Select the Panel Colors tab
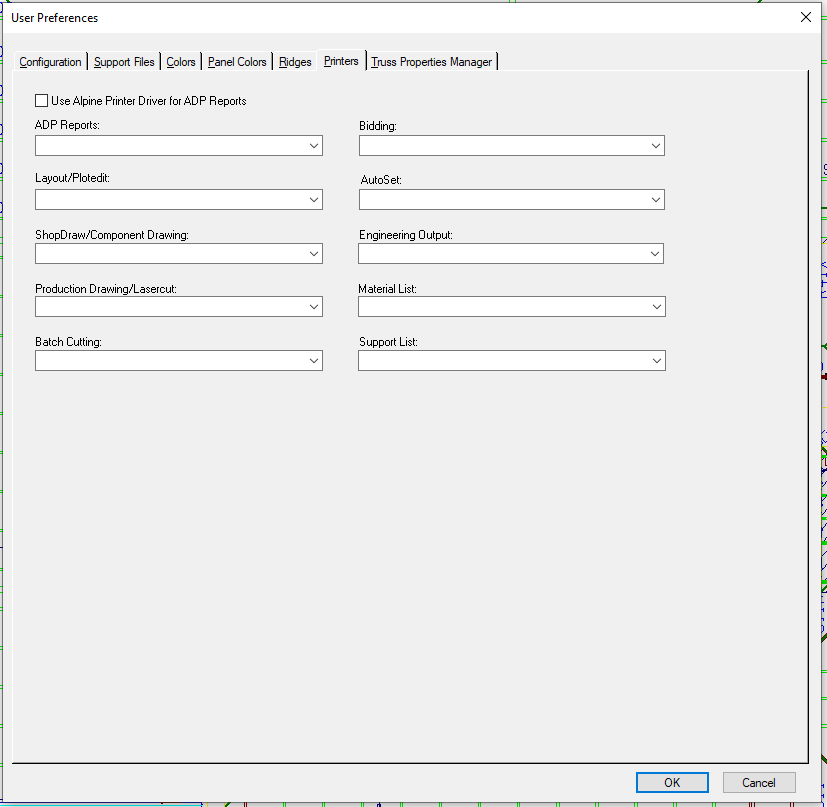The width and height of the screenshot is (827, 807). pyautogui.click(x=237, y=62)
